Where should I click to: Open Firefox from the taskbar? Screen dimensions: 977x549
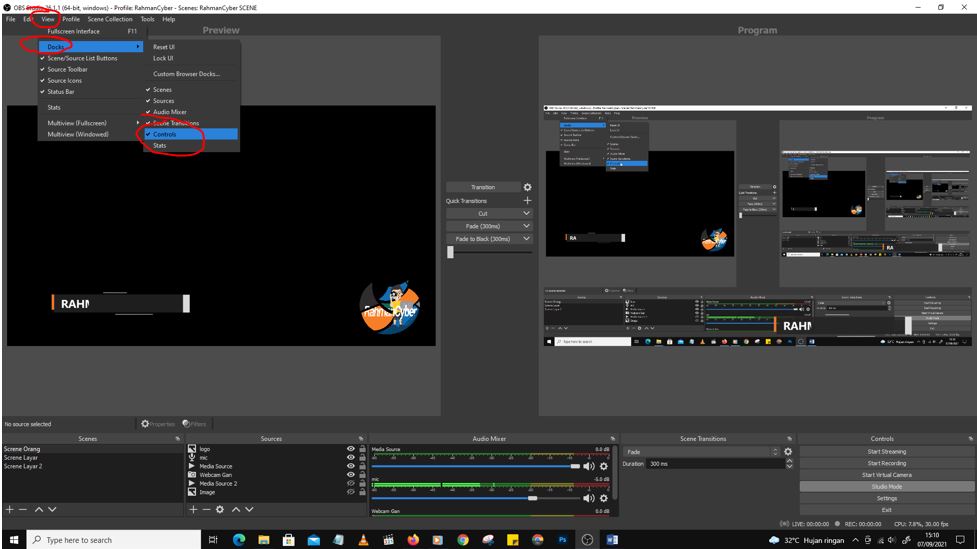[413, 540]
